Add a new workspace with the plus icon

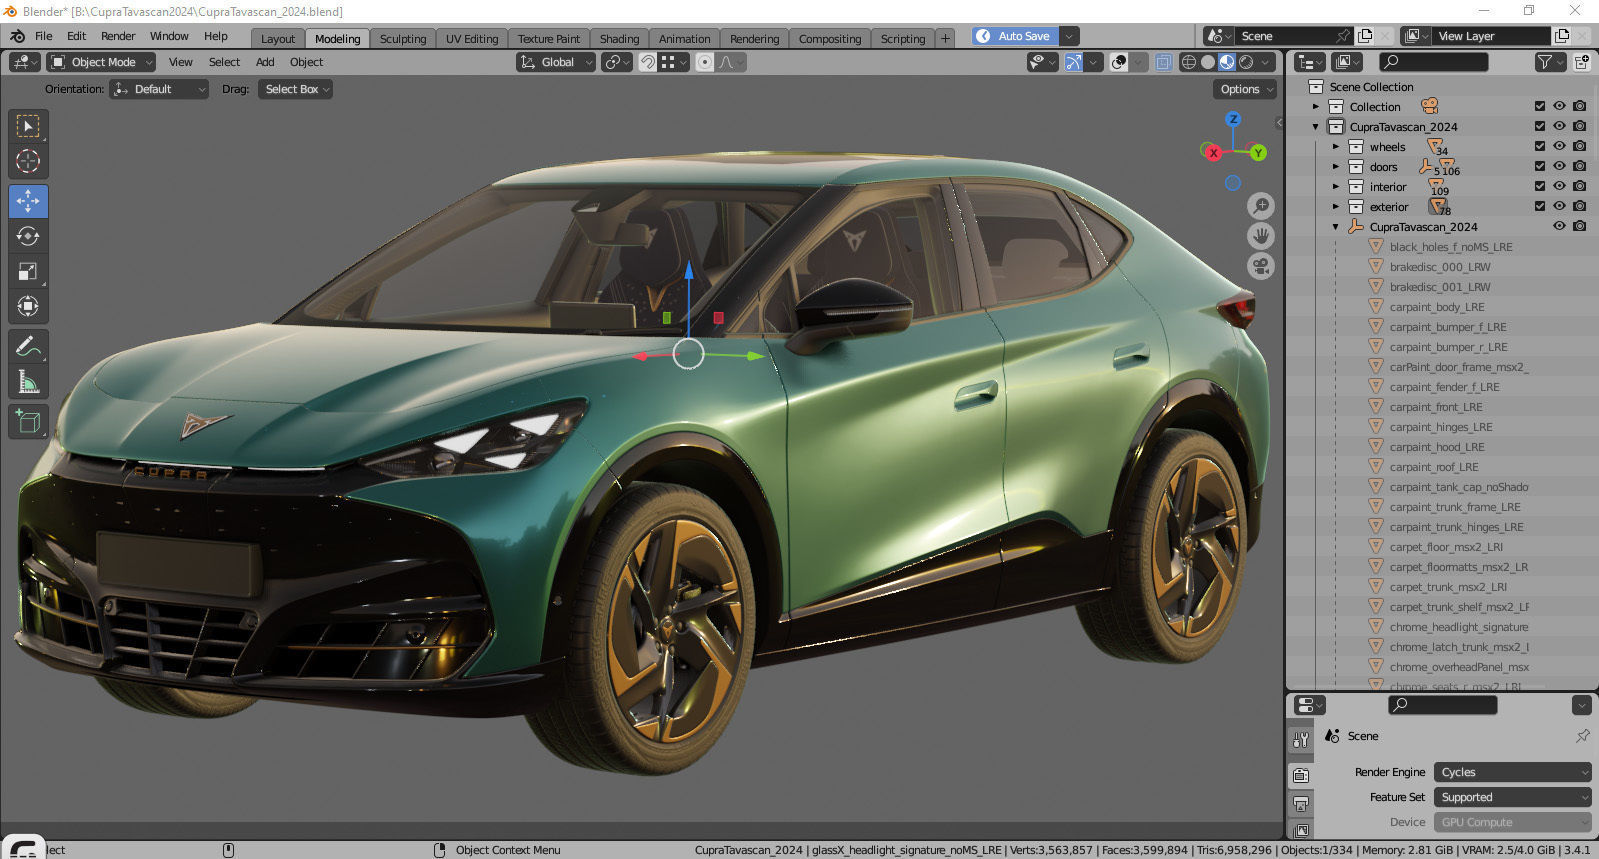(x=945, y=38)
